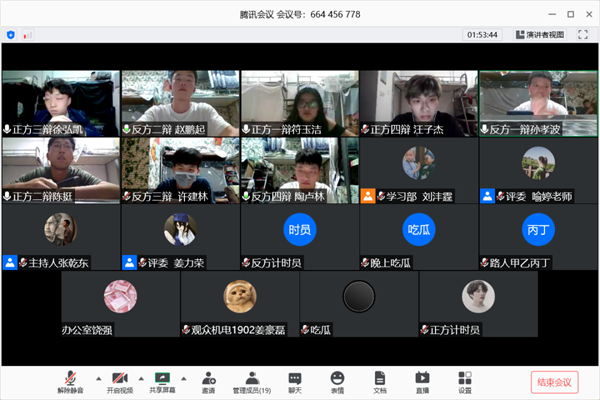The width and height of the screenshot is (600, 400).
Task: End the meeting with 结束会议
Action: (x=554, y=382)
